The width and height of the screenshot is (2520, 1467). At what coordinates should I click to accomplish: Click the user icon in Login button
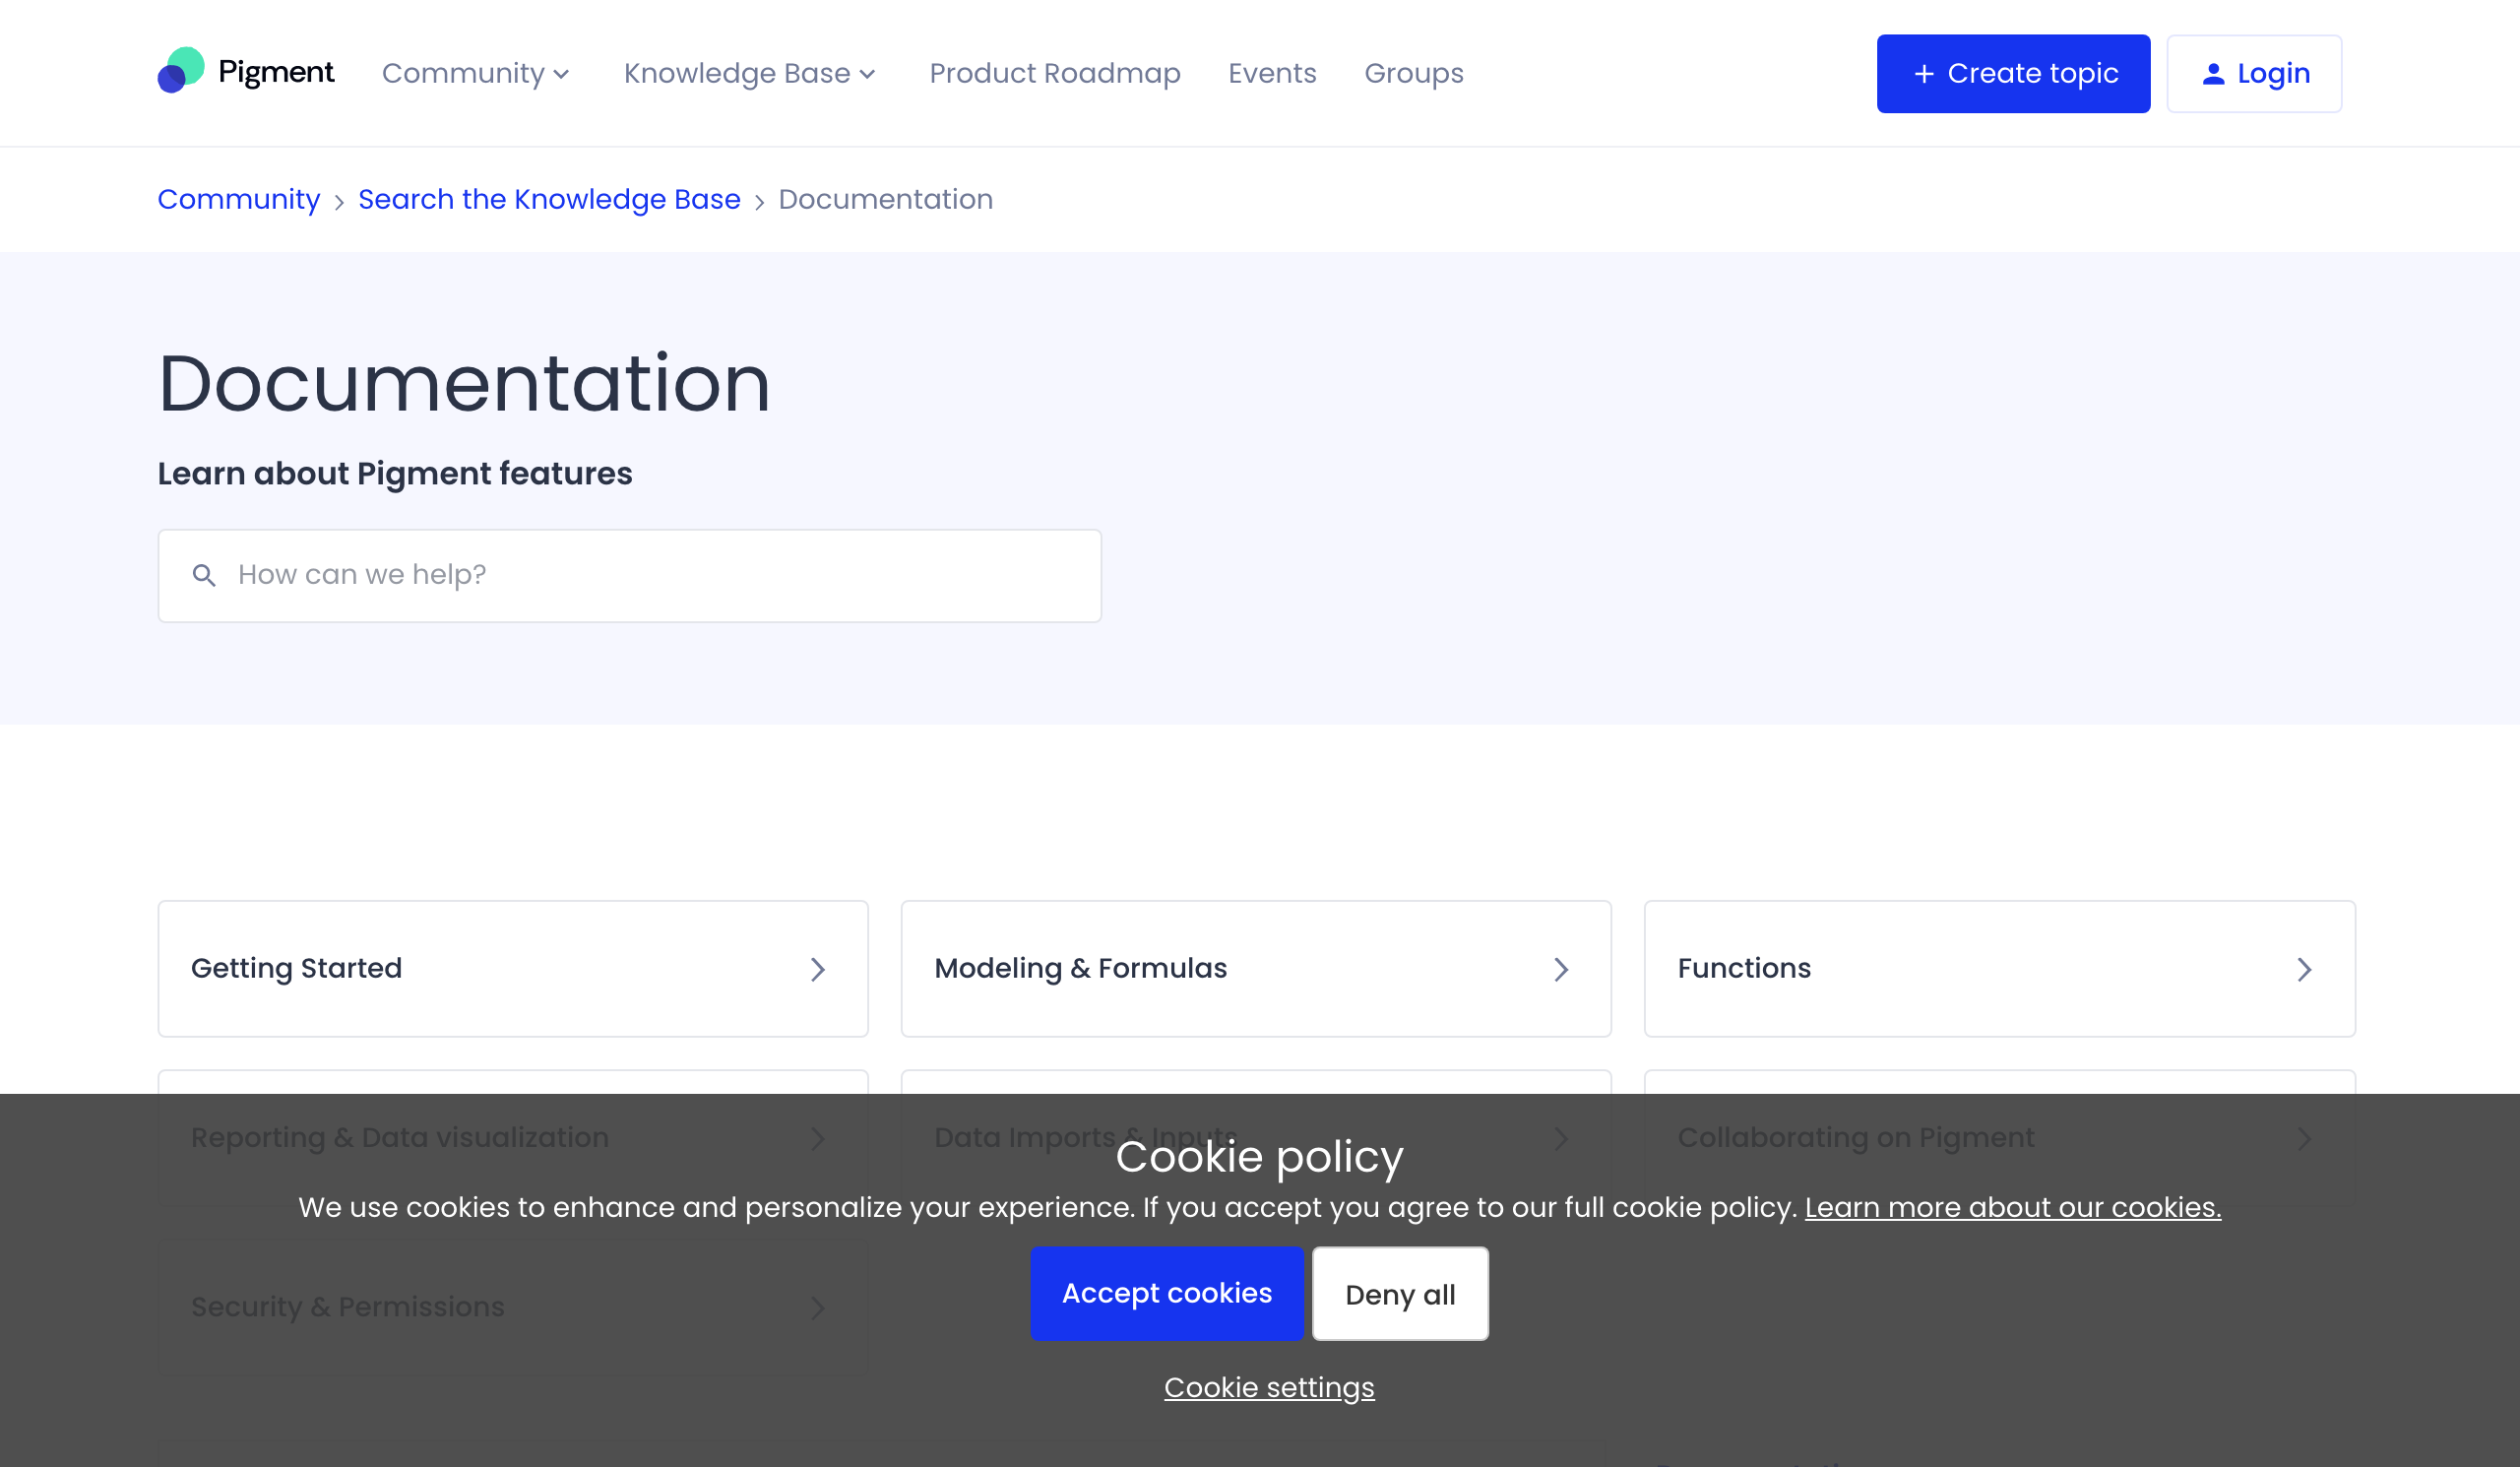pyautogui.click(x=2213, y=74)
